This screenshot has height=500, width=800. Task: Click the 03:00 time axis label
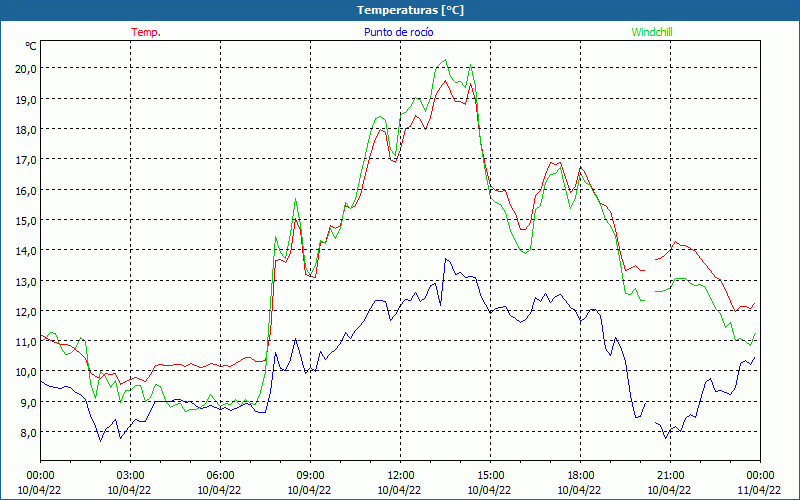(130, 476)
